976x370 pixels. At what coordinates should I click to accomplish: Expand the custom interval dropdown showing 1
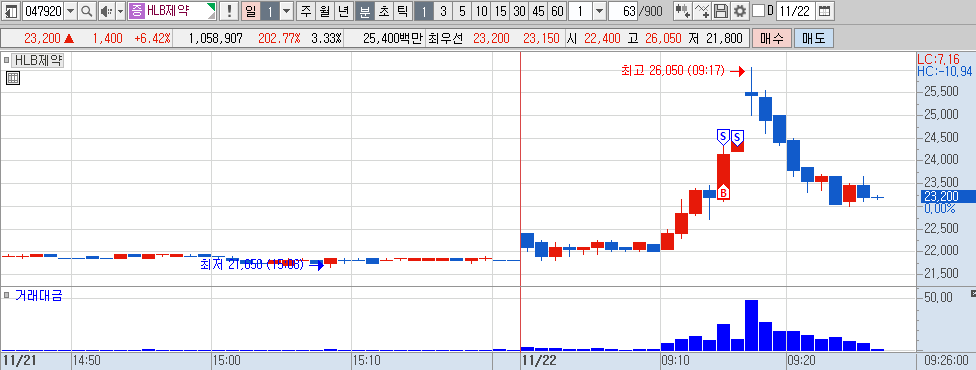pos(599,11)
